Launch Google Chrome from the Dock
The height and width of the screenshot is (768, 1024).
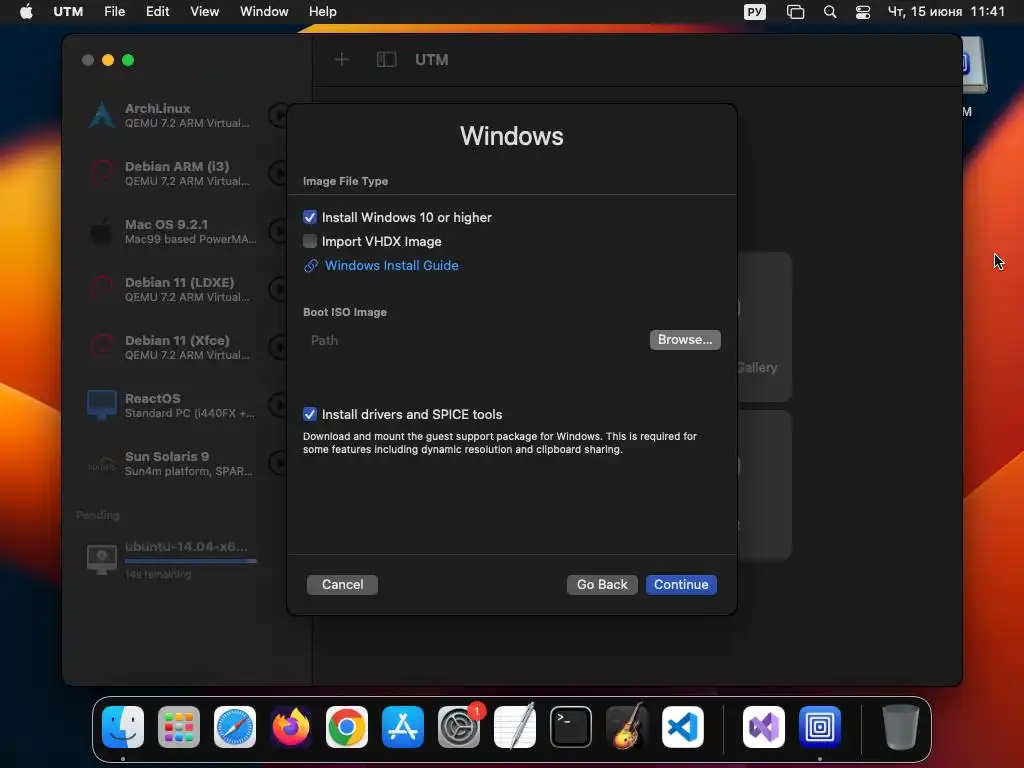coord(347,727)
